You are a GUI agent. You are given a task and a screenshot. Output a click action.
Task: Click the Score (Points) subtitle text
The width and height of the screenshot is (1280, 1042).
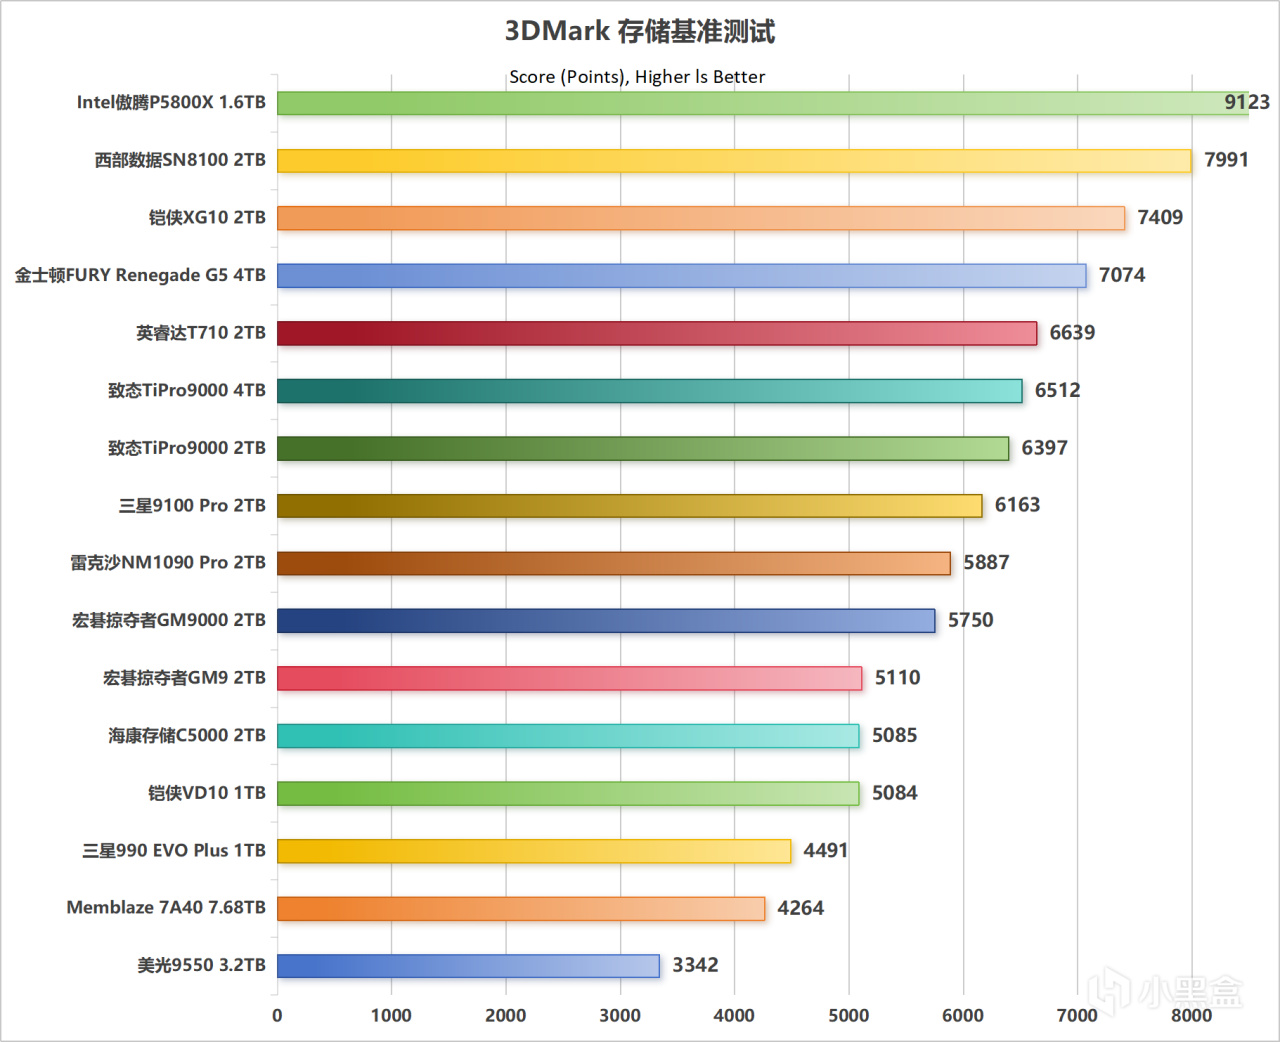(x=637, y=77)
